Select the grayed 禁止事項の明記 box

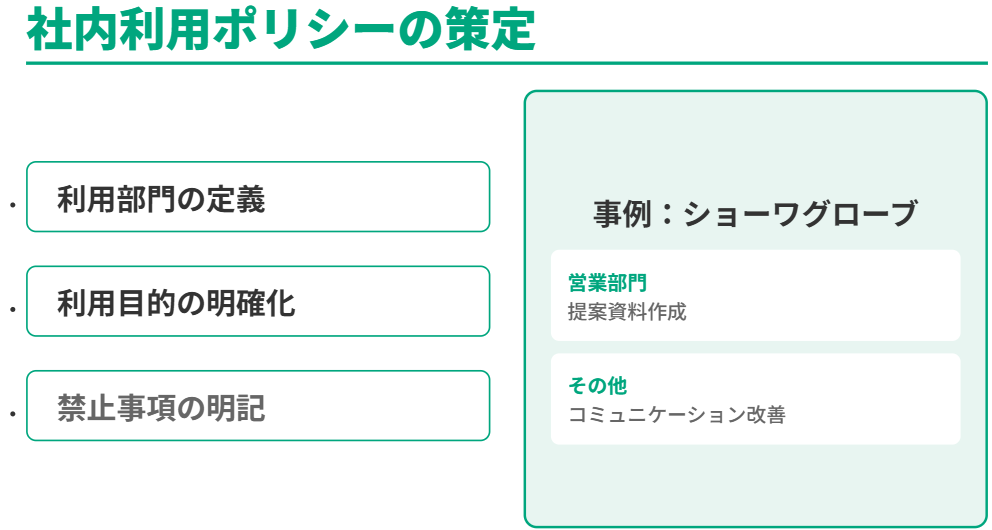point(258,406)
